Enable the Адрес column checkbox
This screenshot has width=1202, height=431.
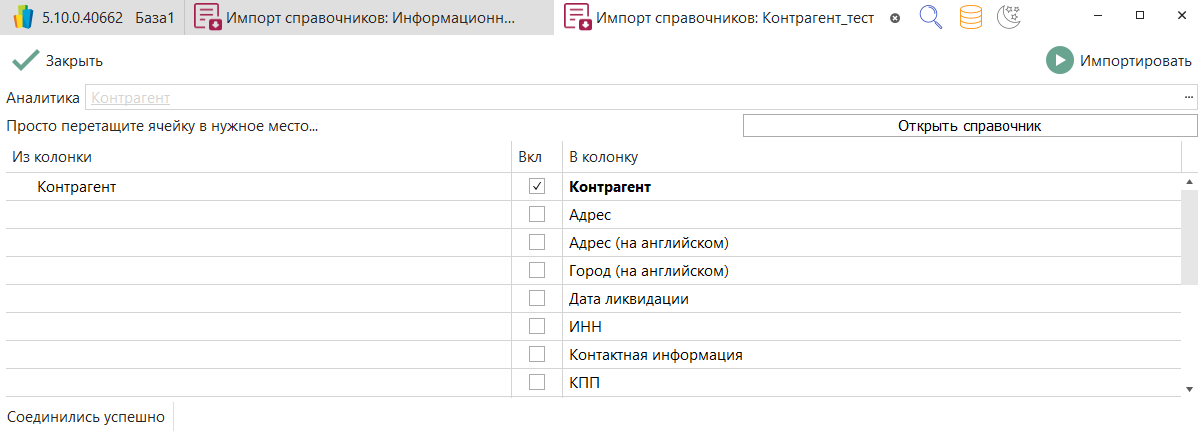pyautogui.click(x=537, y=215)
